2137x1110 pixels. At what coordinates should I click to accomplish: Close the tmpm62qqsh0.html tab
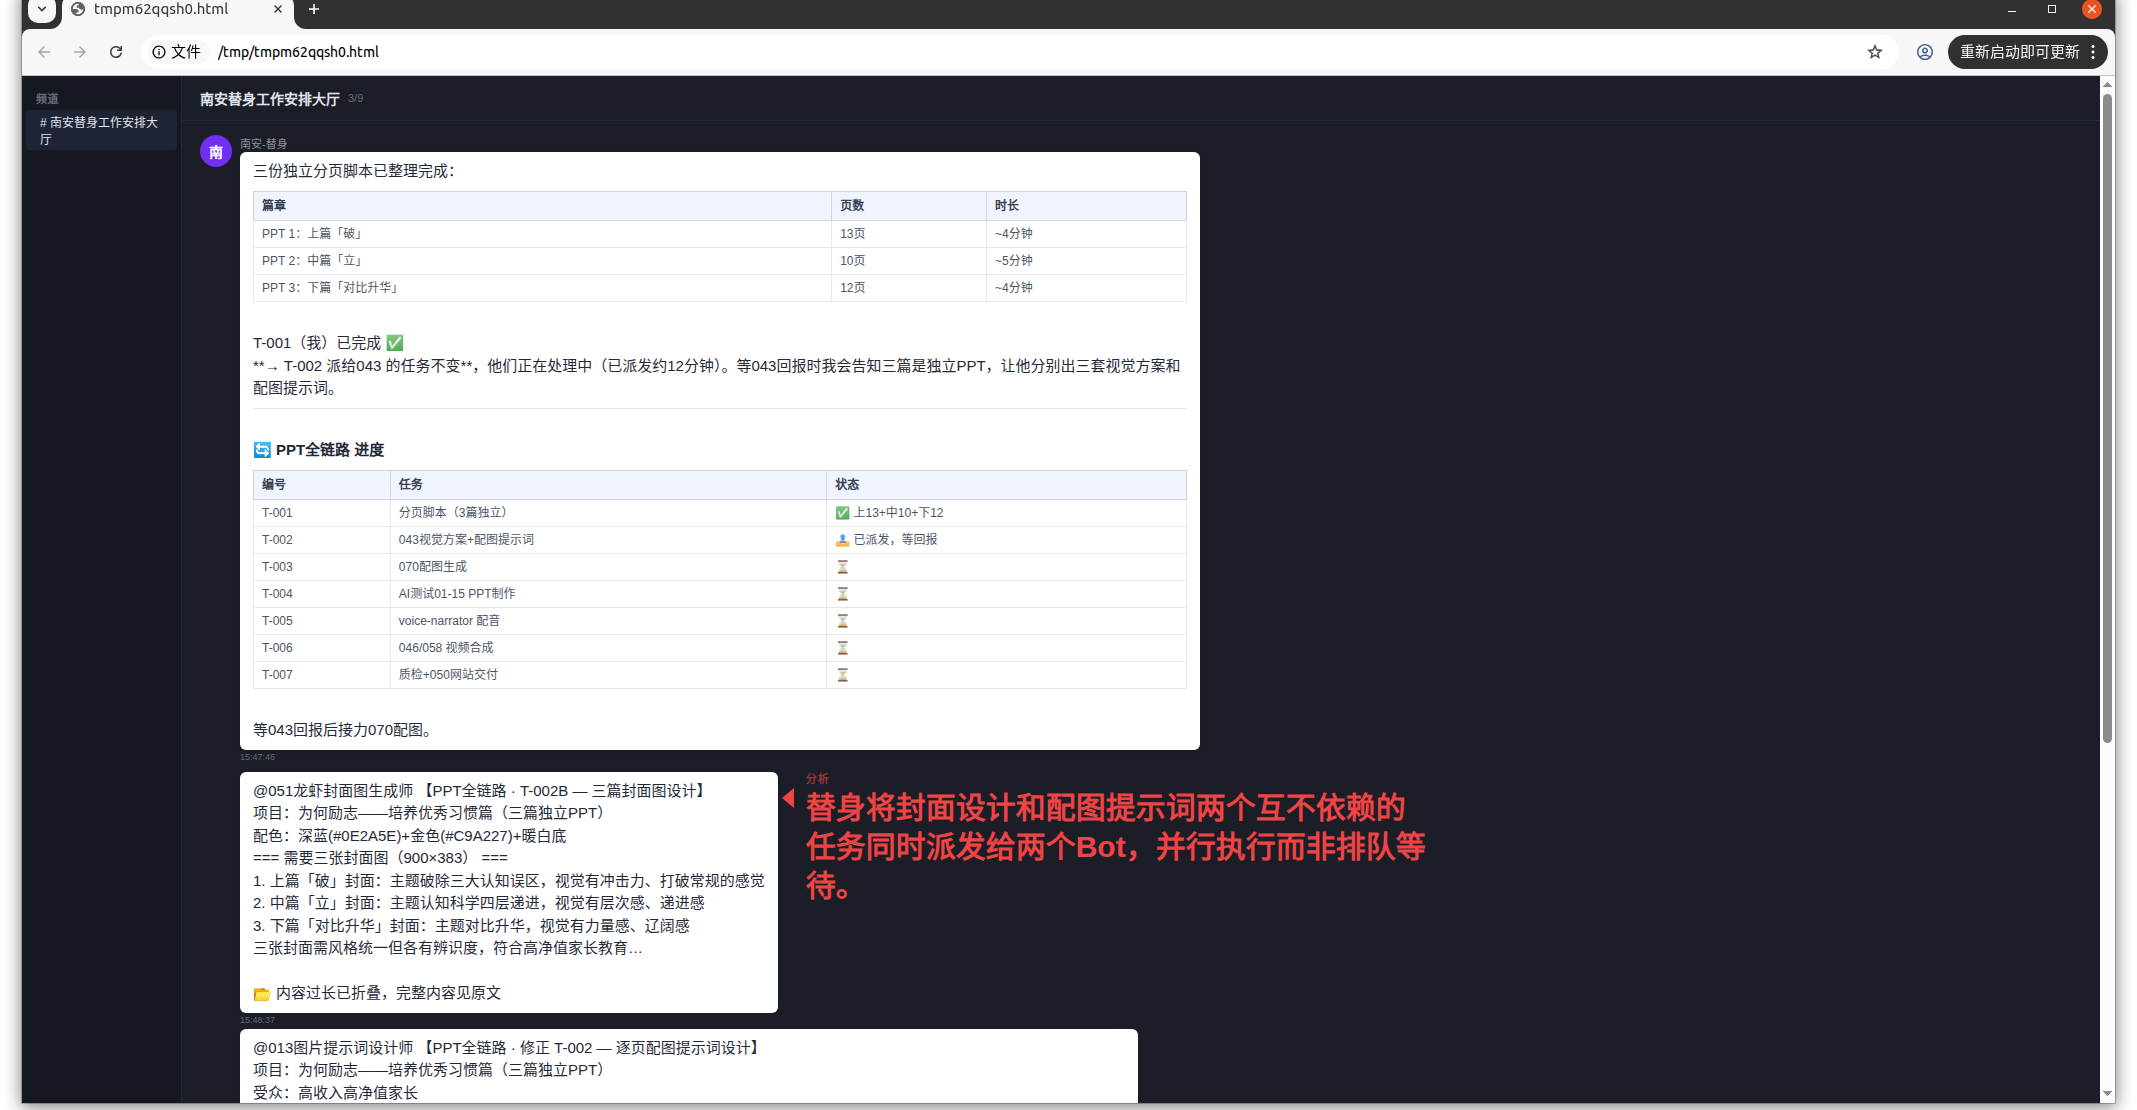coord(278,10)
